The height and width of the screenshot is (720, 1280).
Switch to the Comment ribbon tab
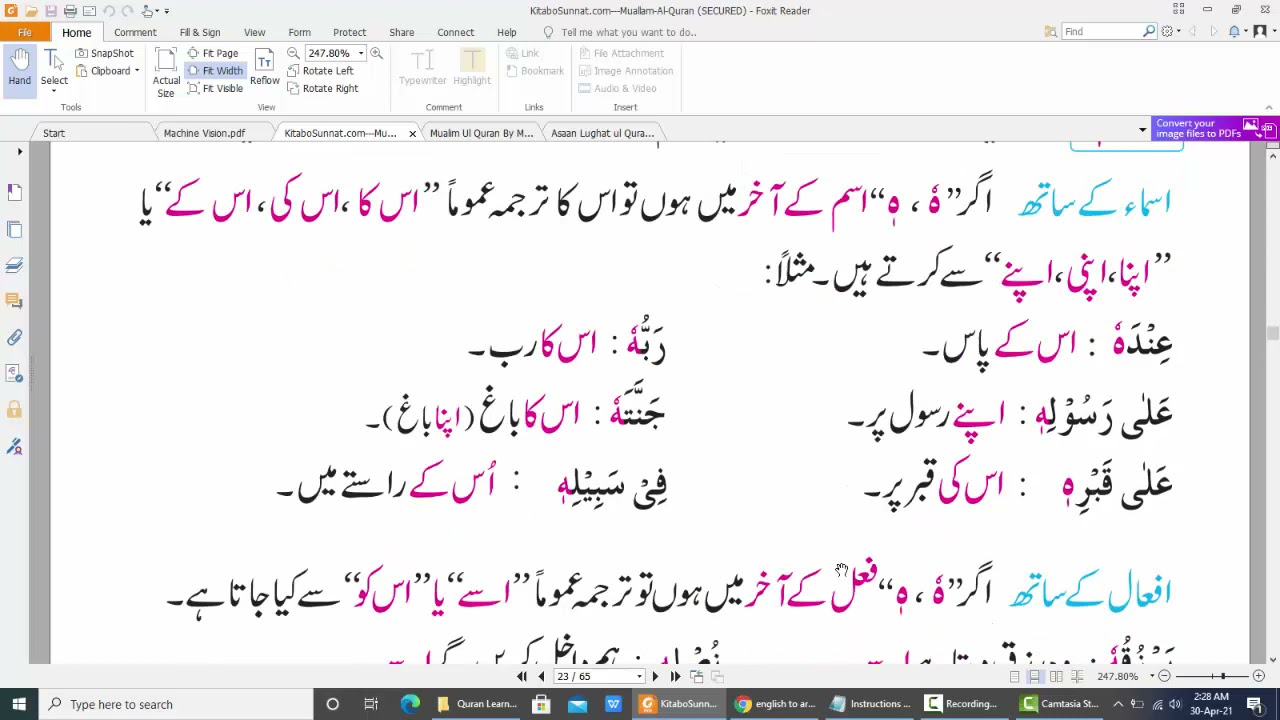point(135,32)
